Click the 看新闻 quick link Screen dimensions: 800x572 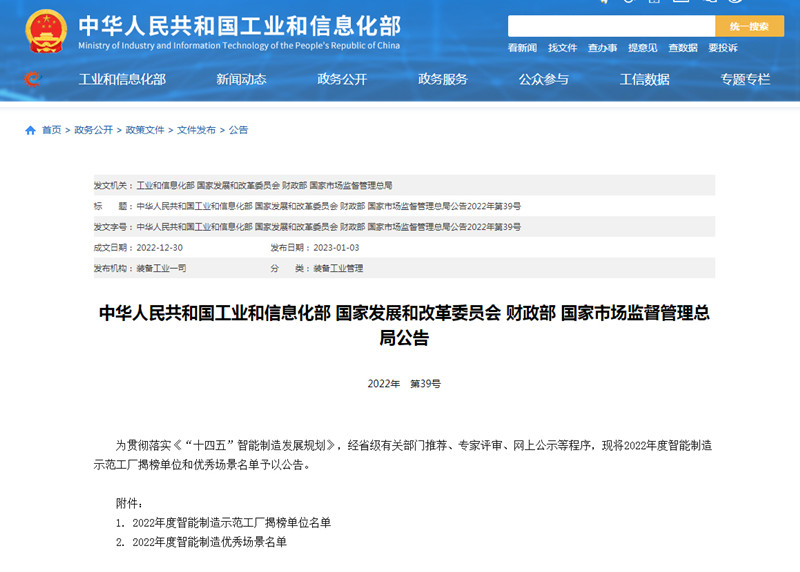coord(522,48)
